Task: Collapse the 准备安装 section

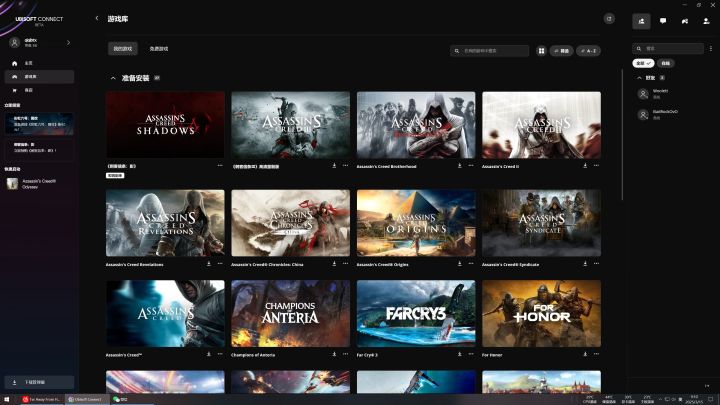Action: click(113, 78)
